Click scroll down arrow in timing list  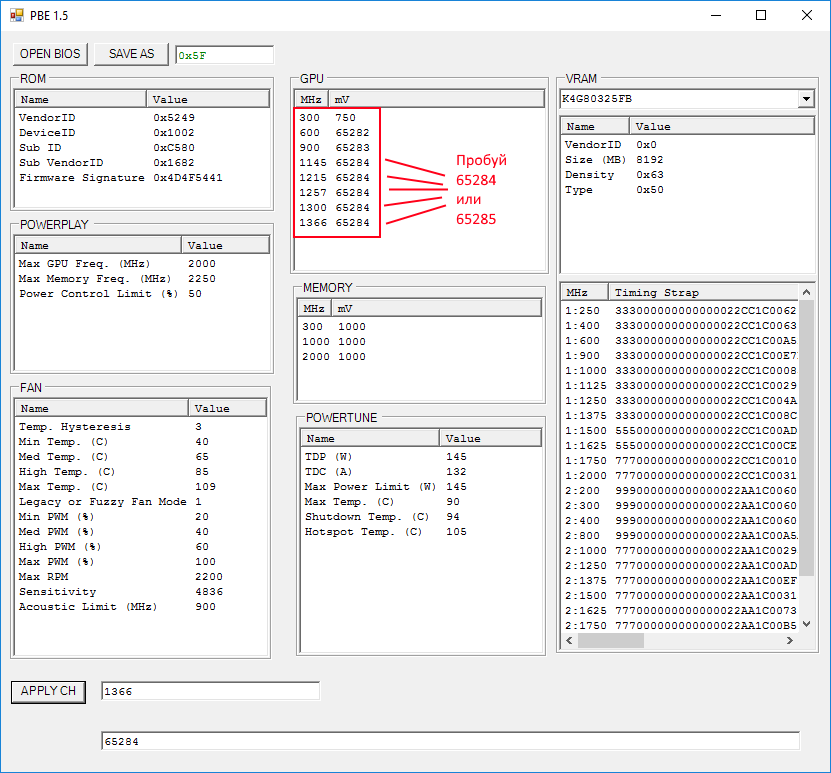(806, 624)
